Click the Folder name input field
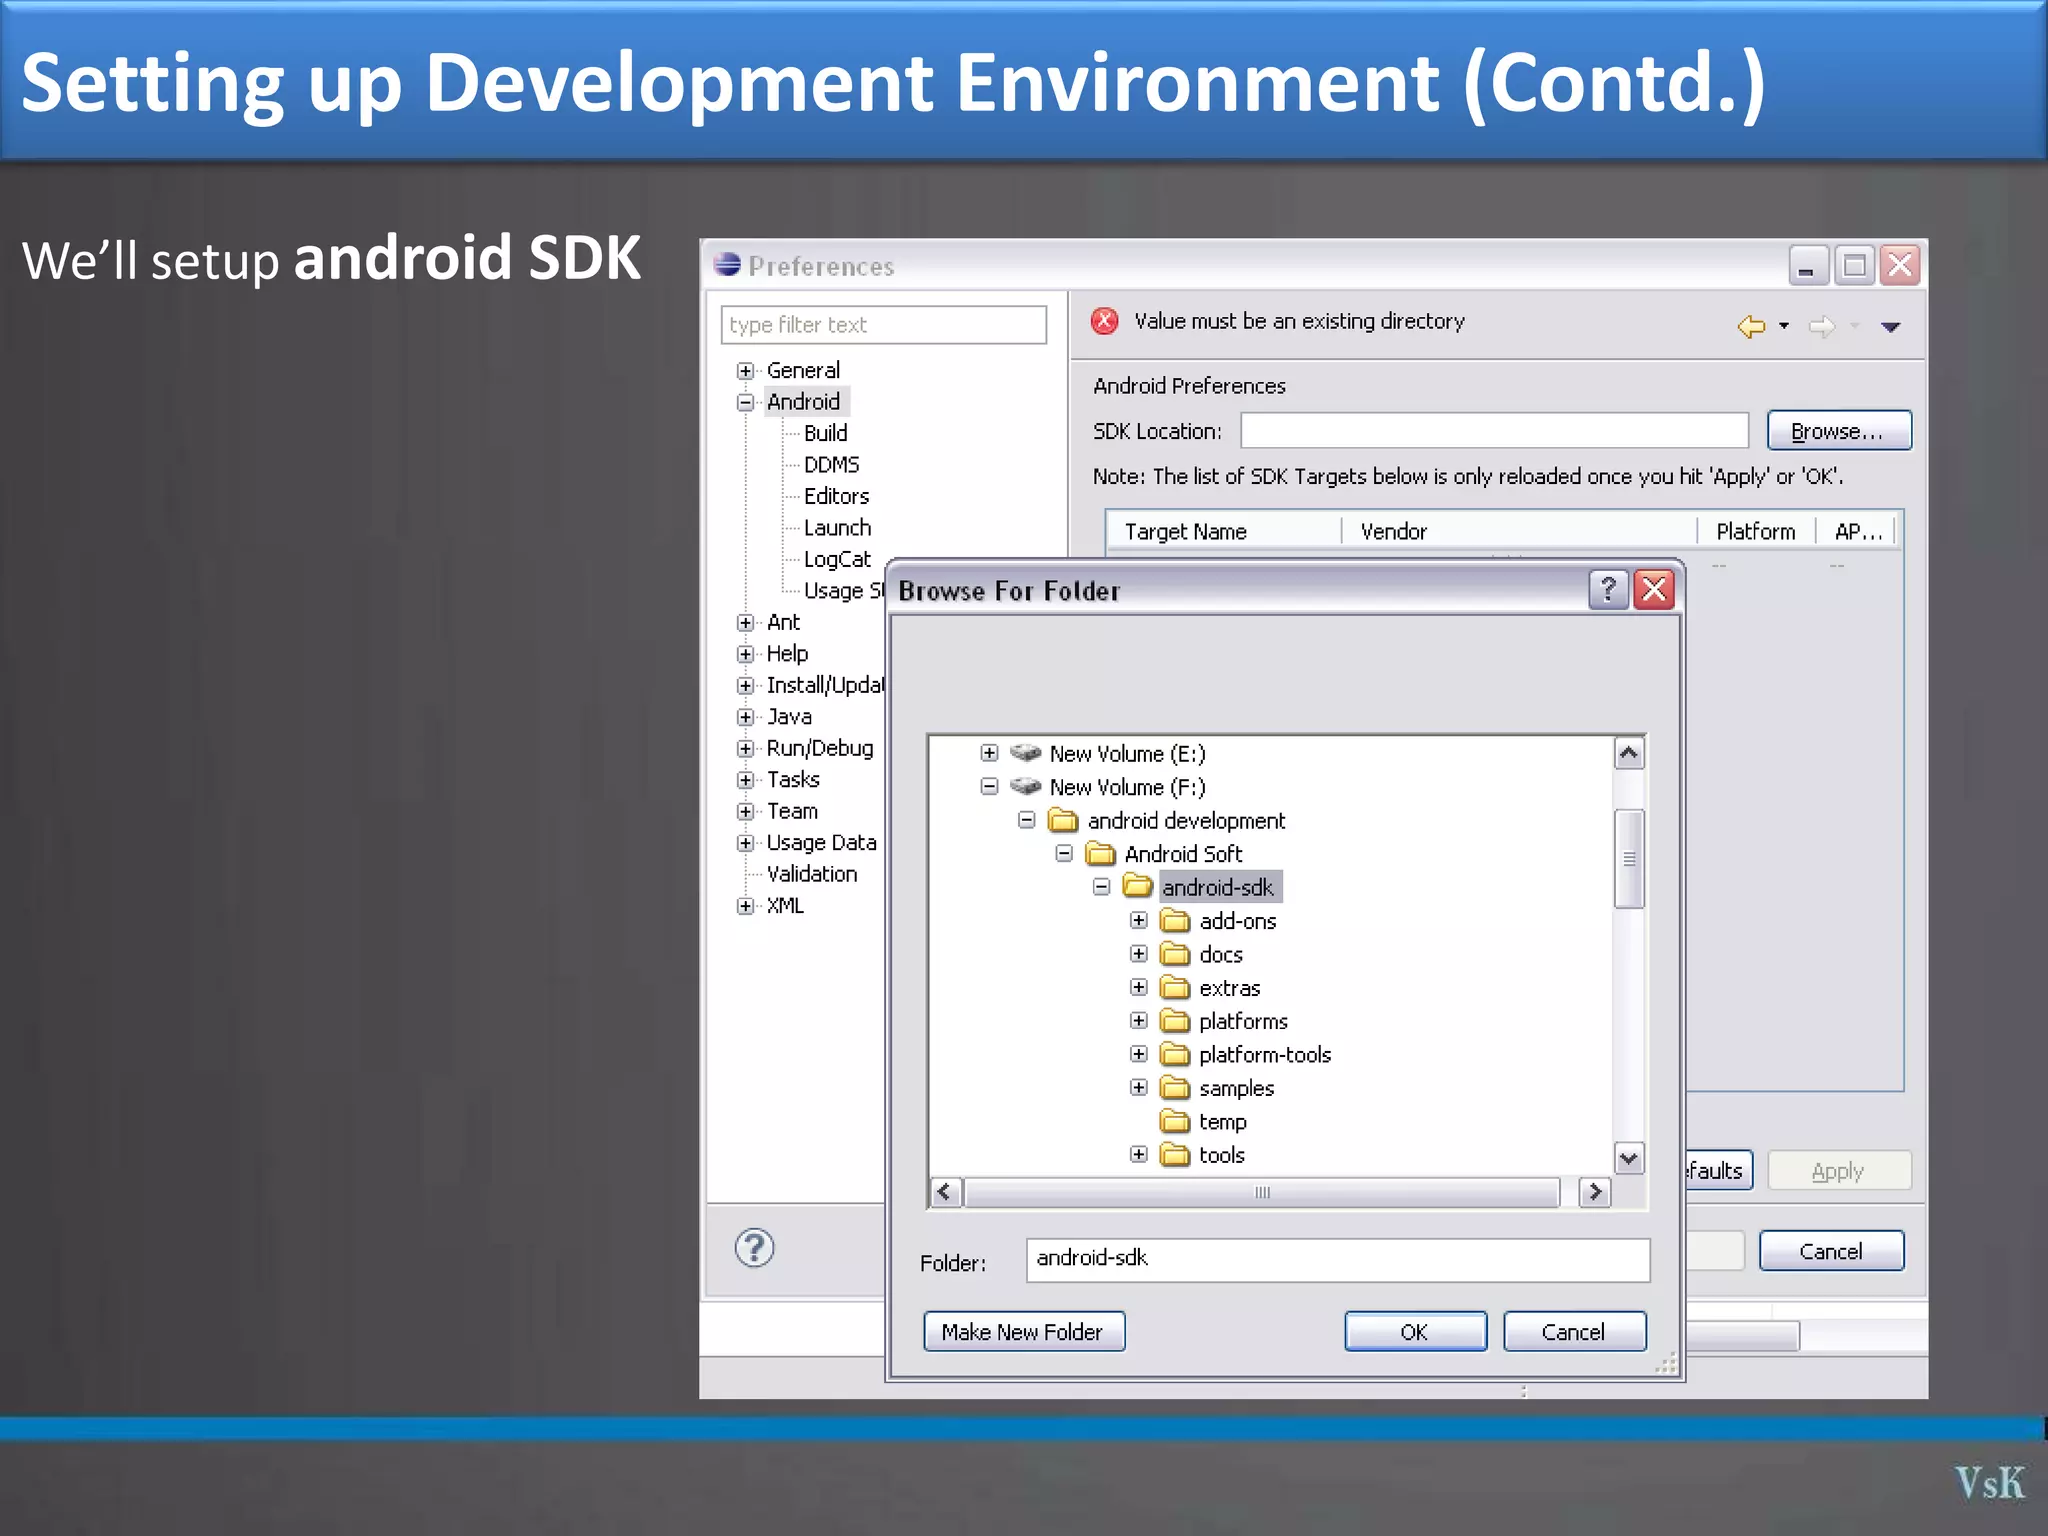The image size is (2048, 1536). [1338, 1260]
